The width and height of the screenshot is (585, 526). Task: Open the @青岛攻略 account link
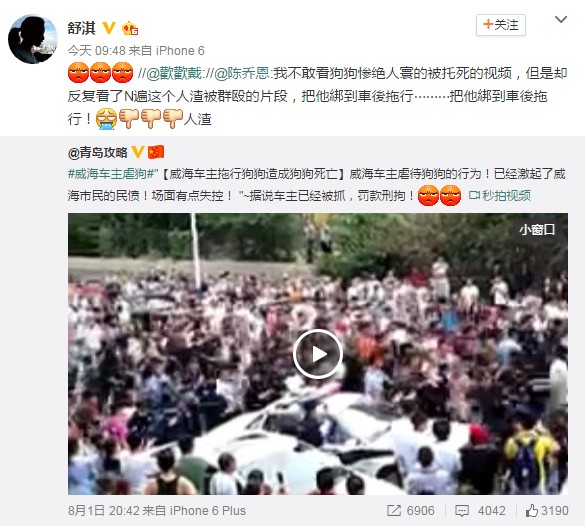pyautogui.click(x=98, y=152)
